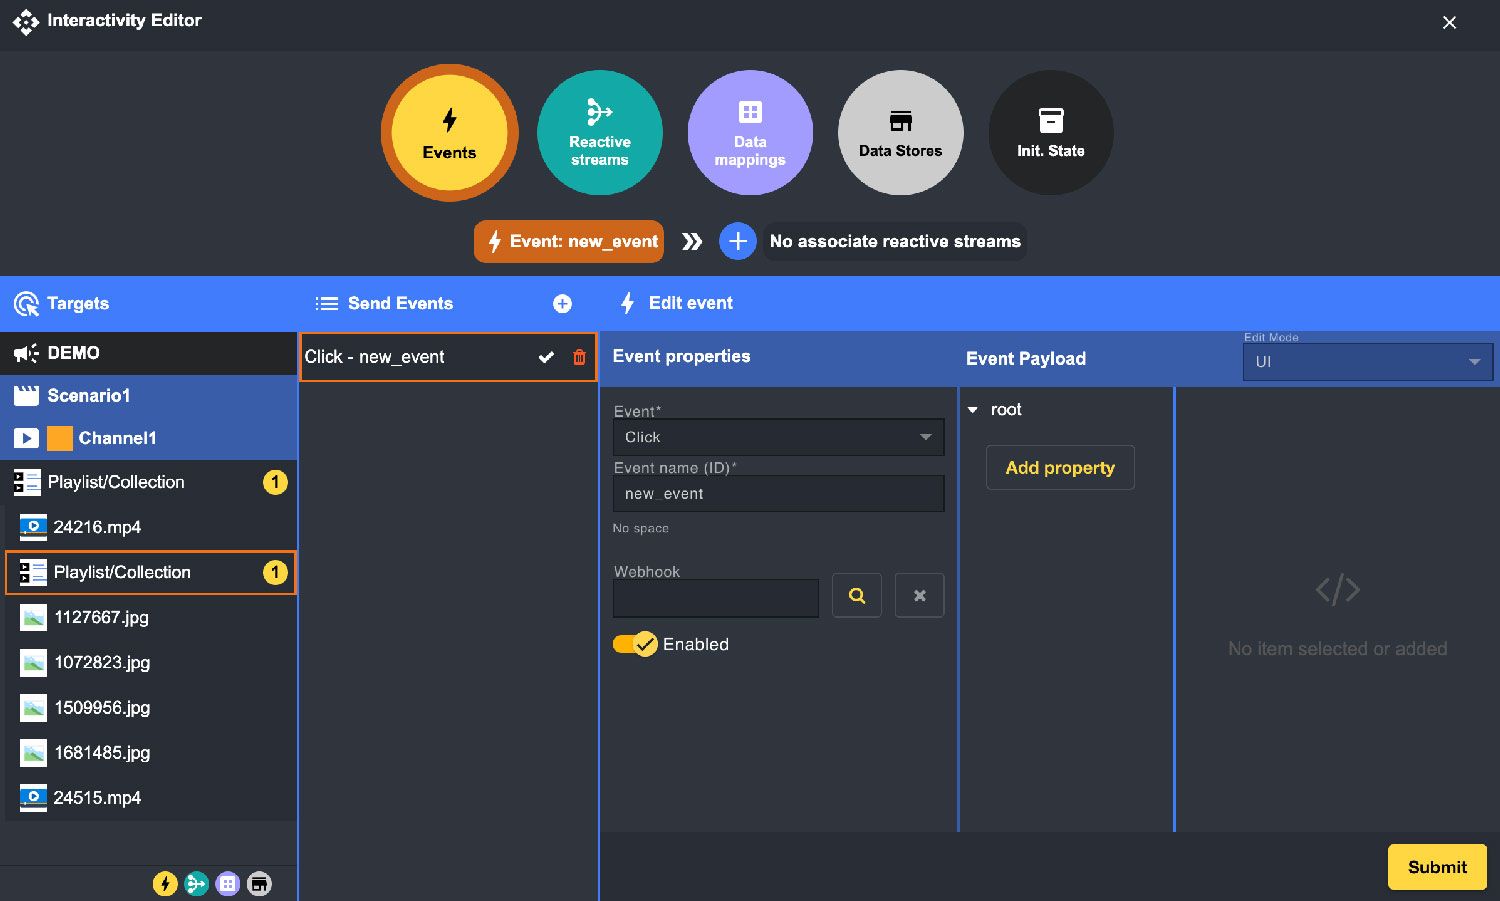Collapse the root payload node
Viewport: 1500px width, 901px height.
(x=972, y=409)
